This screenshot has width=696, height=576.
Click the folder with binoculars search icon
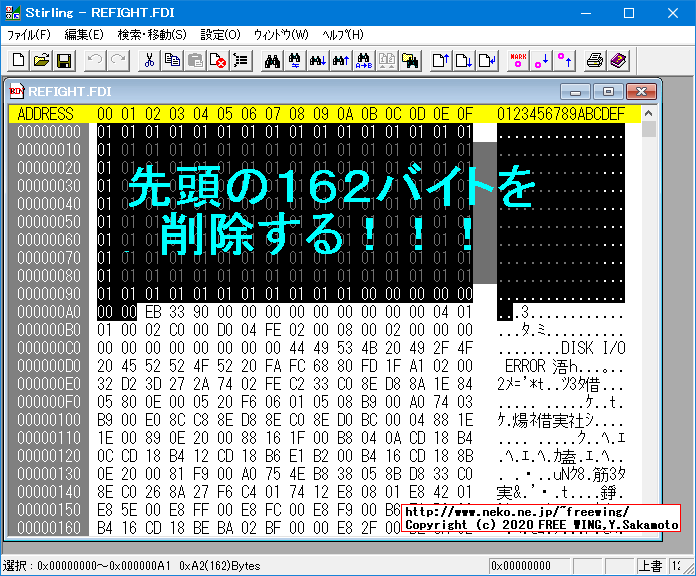point(410,60)
